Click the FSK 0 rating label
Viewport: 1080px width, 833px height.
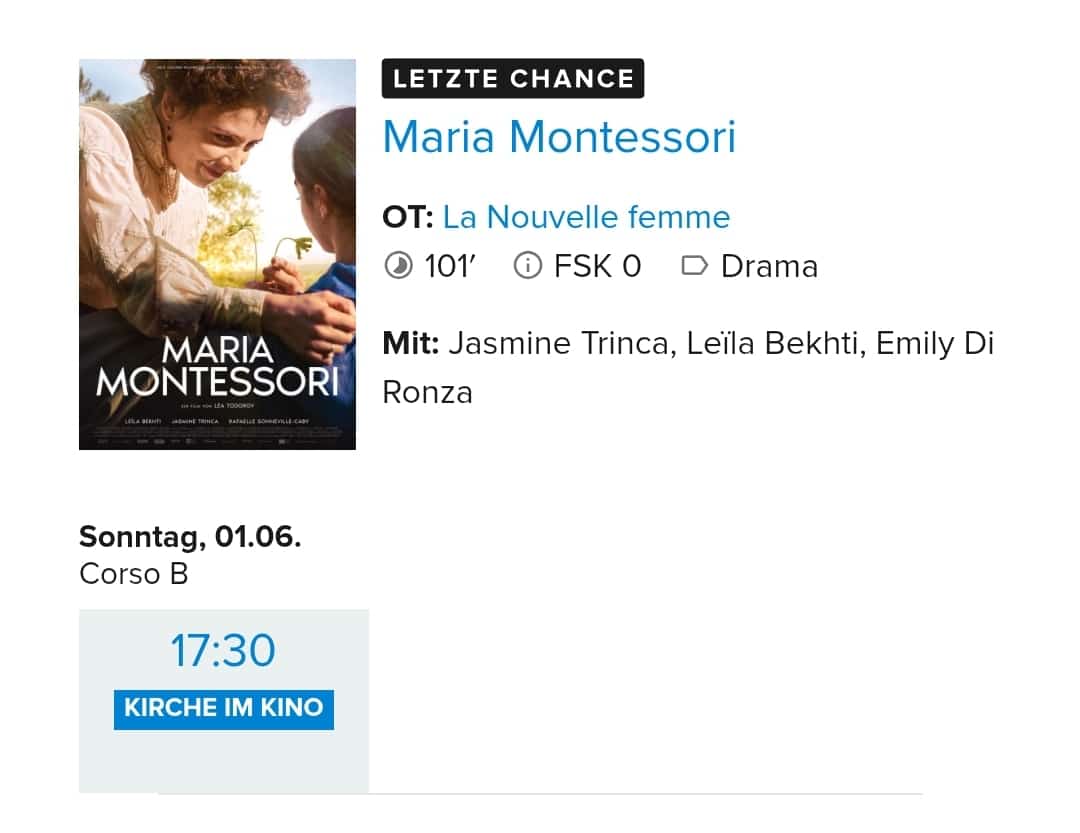597,266
